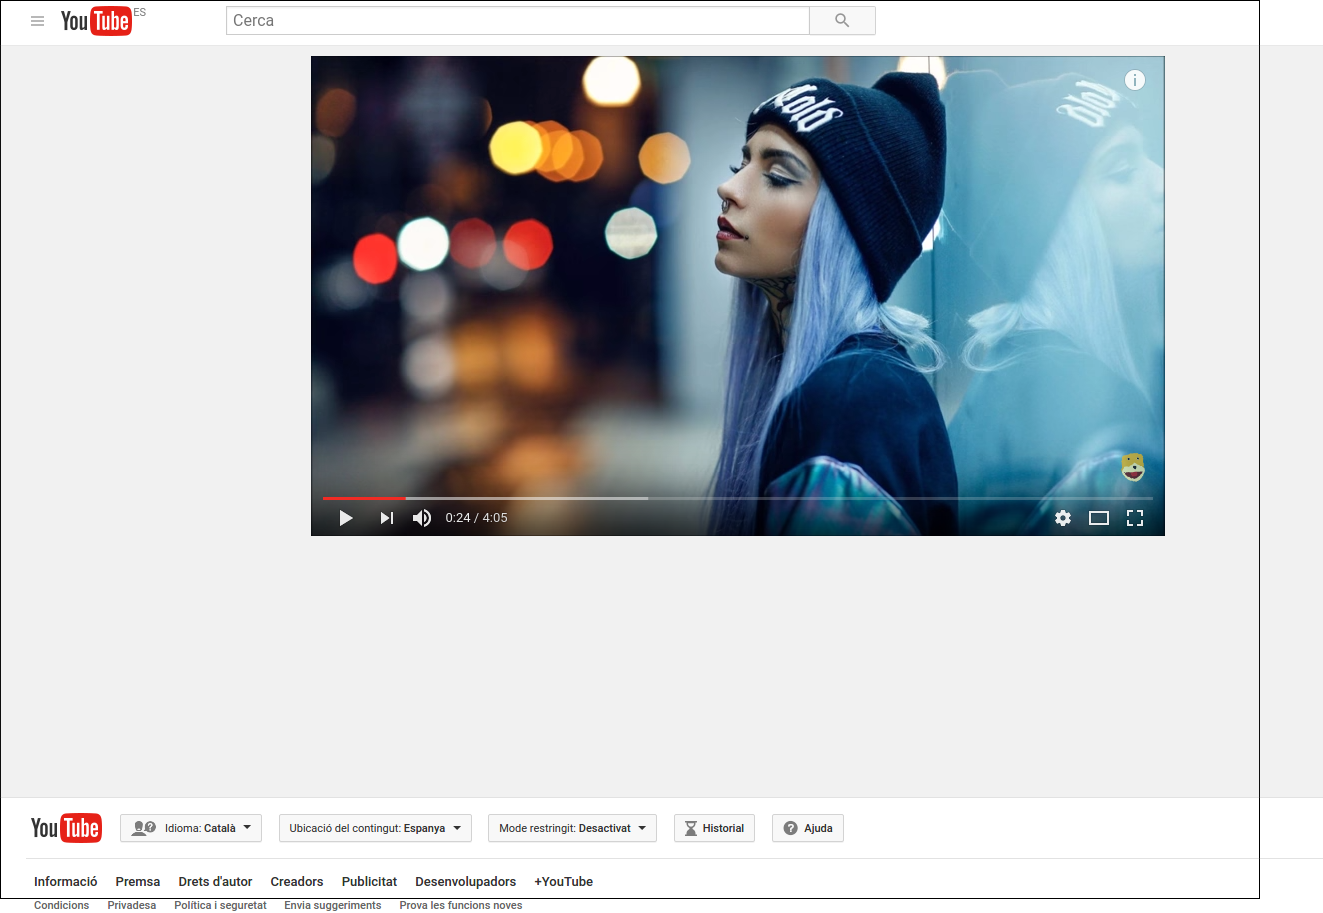Screen dimensions: 1323x913
Task: Click the search magnifier button
Action: click(842, 21)
